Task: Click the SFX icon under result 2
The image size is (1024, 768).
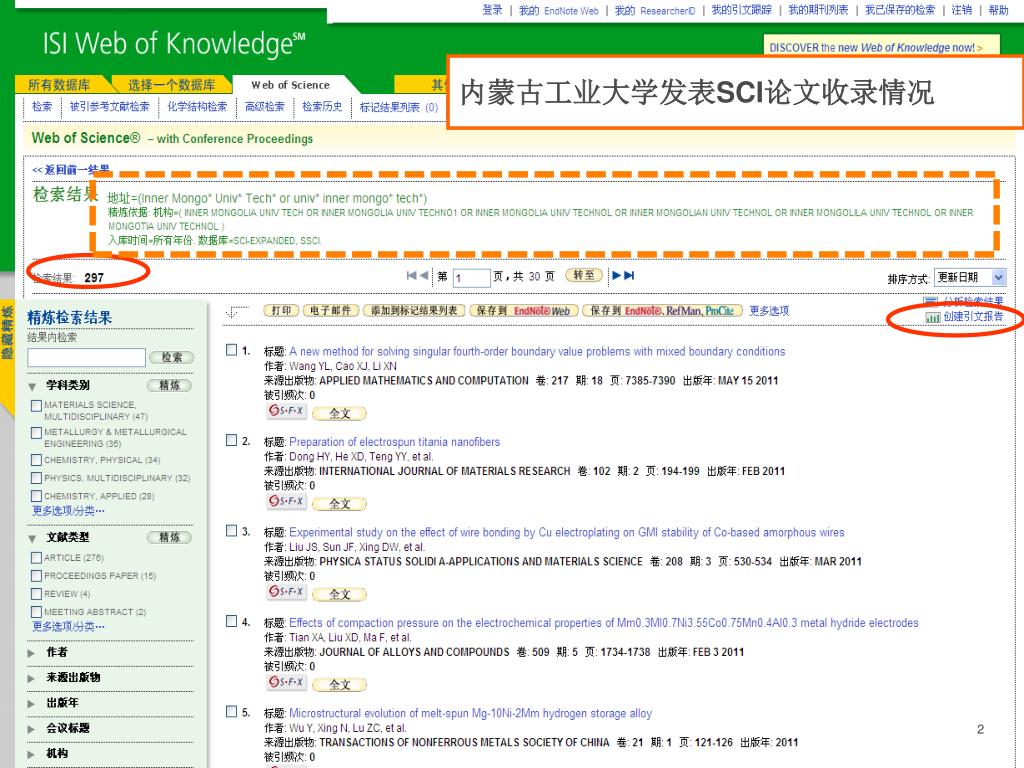Action: [x=286, y=501]
